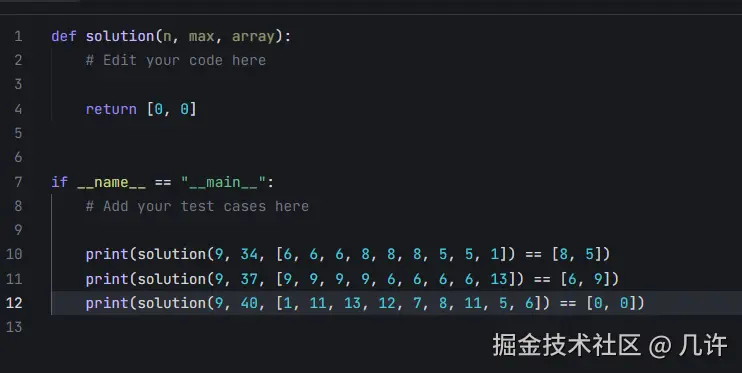This screenshot has width=742, height=373.
Task: Click the value 37 on line 11
Action: (249, 279)
